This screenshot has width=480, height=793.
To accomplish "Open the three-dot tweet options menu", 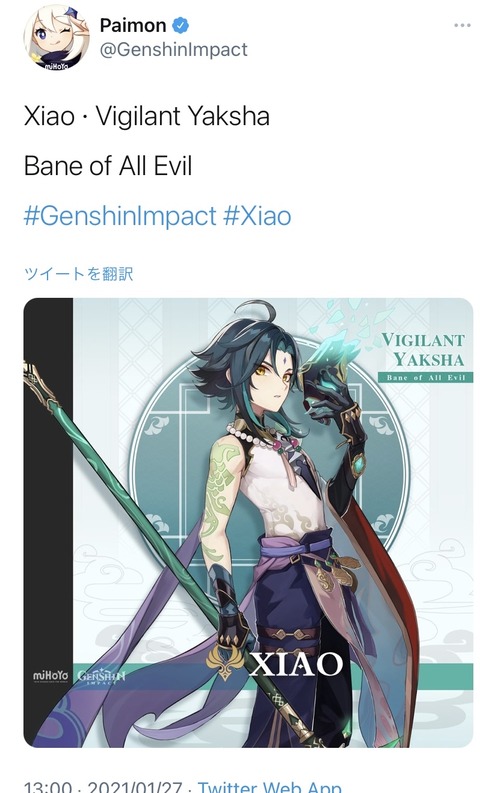I will (462, 25).
